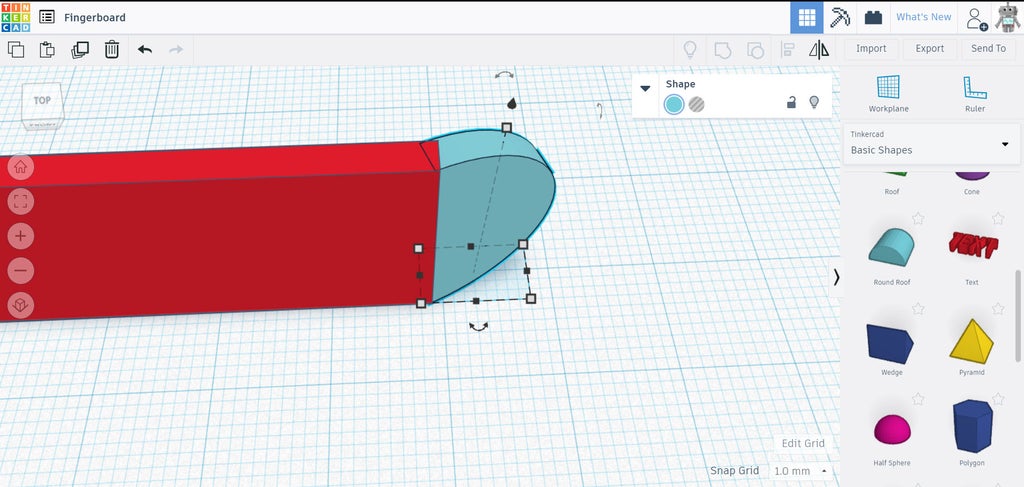
Task: Click the Ungroup shapes icon
Action: tap(756, 50)
